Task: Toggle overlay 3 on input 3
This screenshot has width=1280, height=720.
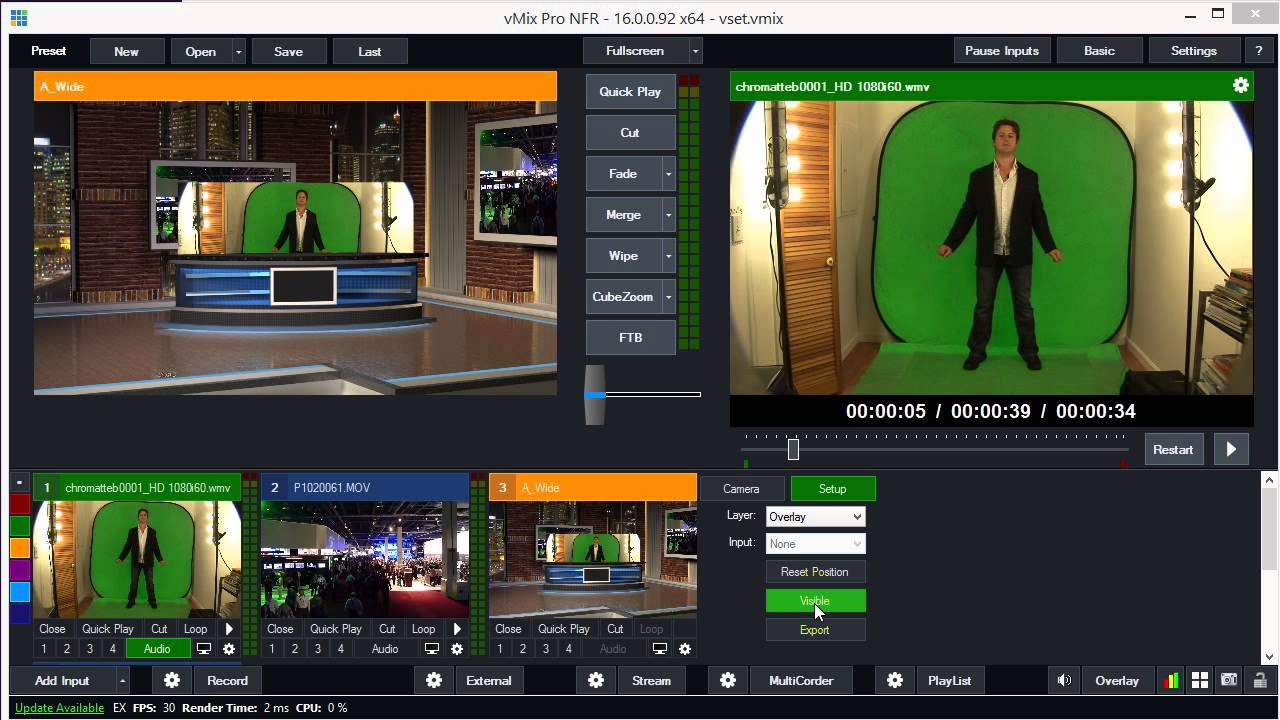Action: click(x=546, y=649)
